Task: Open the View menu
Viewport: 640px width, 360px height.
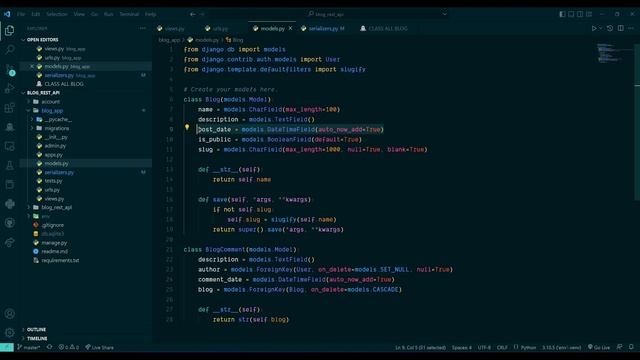Action: (79, 14)
